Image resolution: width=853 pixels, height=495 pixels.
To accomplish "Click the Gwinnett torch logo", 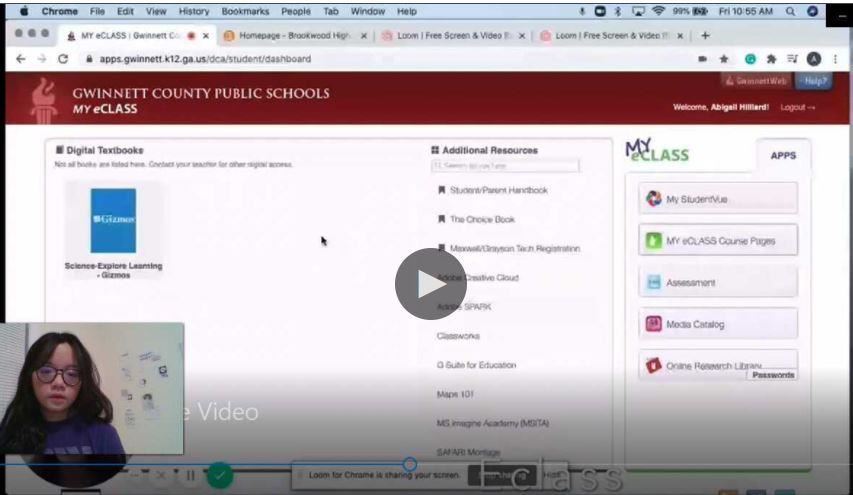I will click(x=44, y=101).
